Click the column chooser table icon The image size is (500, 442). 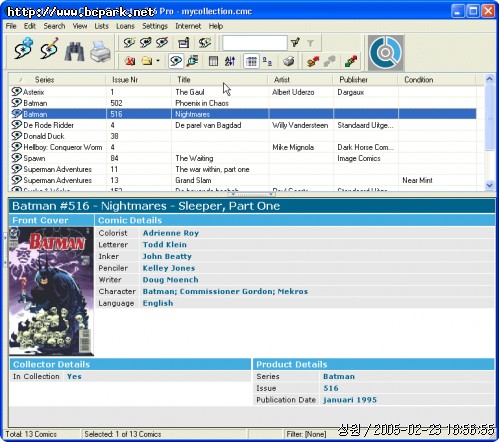click(213, 61)
